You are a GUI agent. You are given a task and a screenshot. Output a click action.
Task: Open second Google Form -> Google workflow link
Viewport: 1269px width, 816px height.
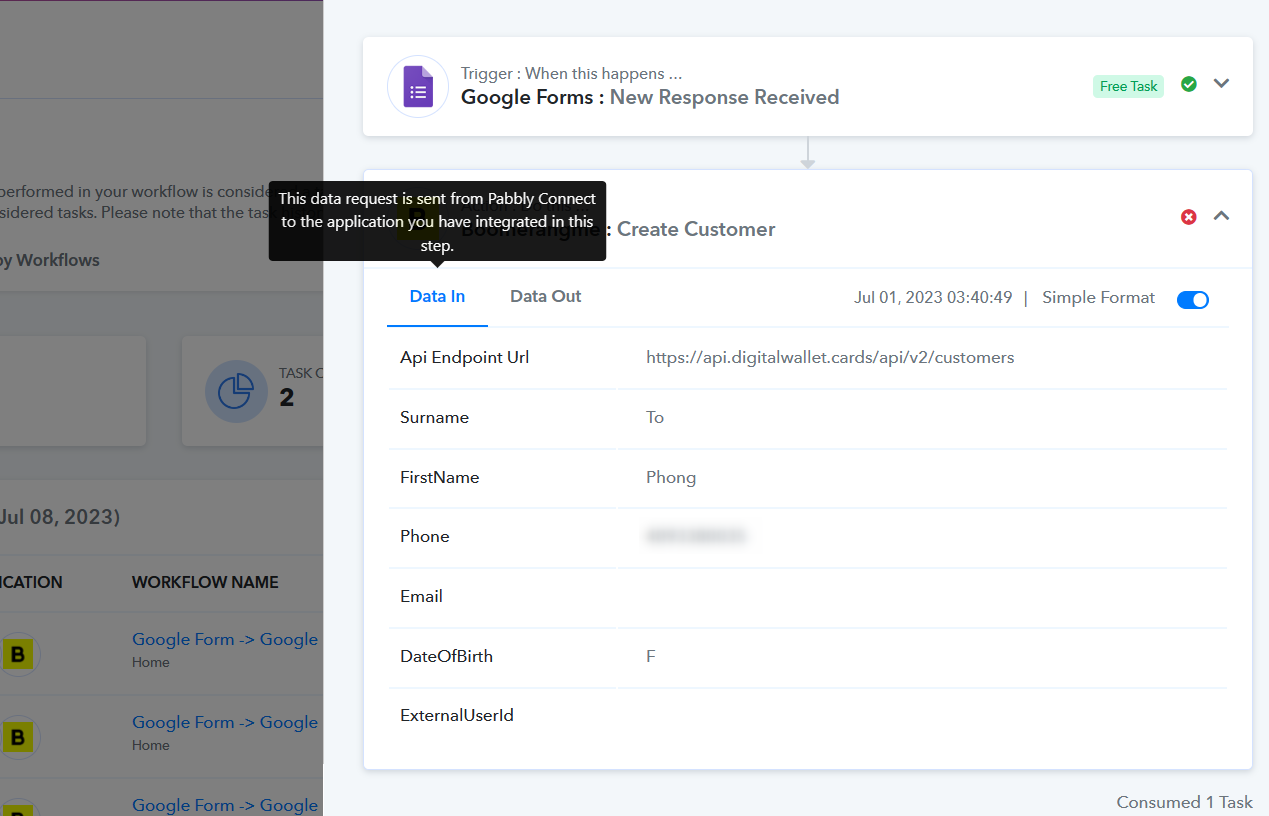click(225, 722)
